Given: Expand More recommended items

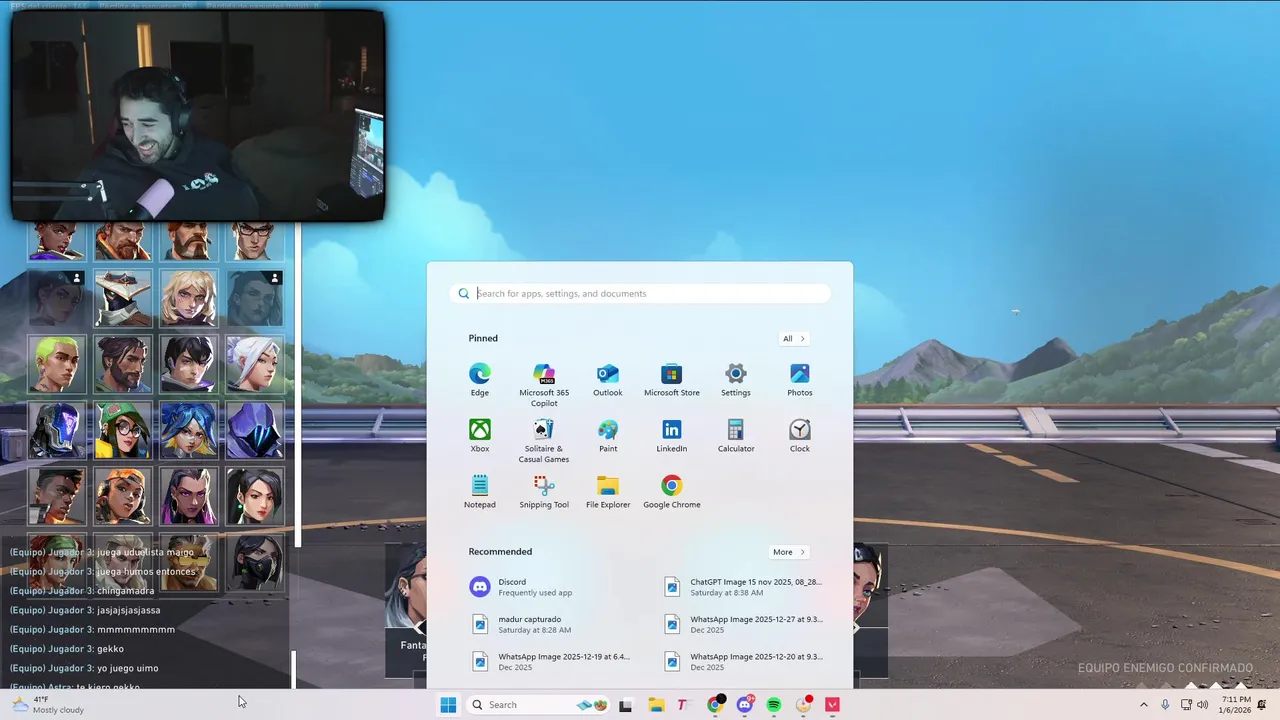Looking at the screenshot, I should [788, 552].
